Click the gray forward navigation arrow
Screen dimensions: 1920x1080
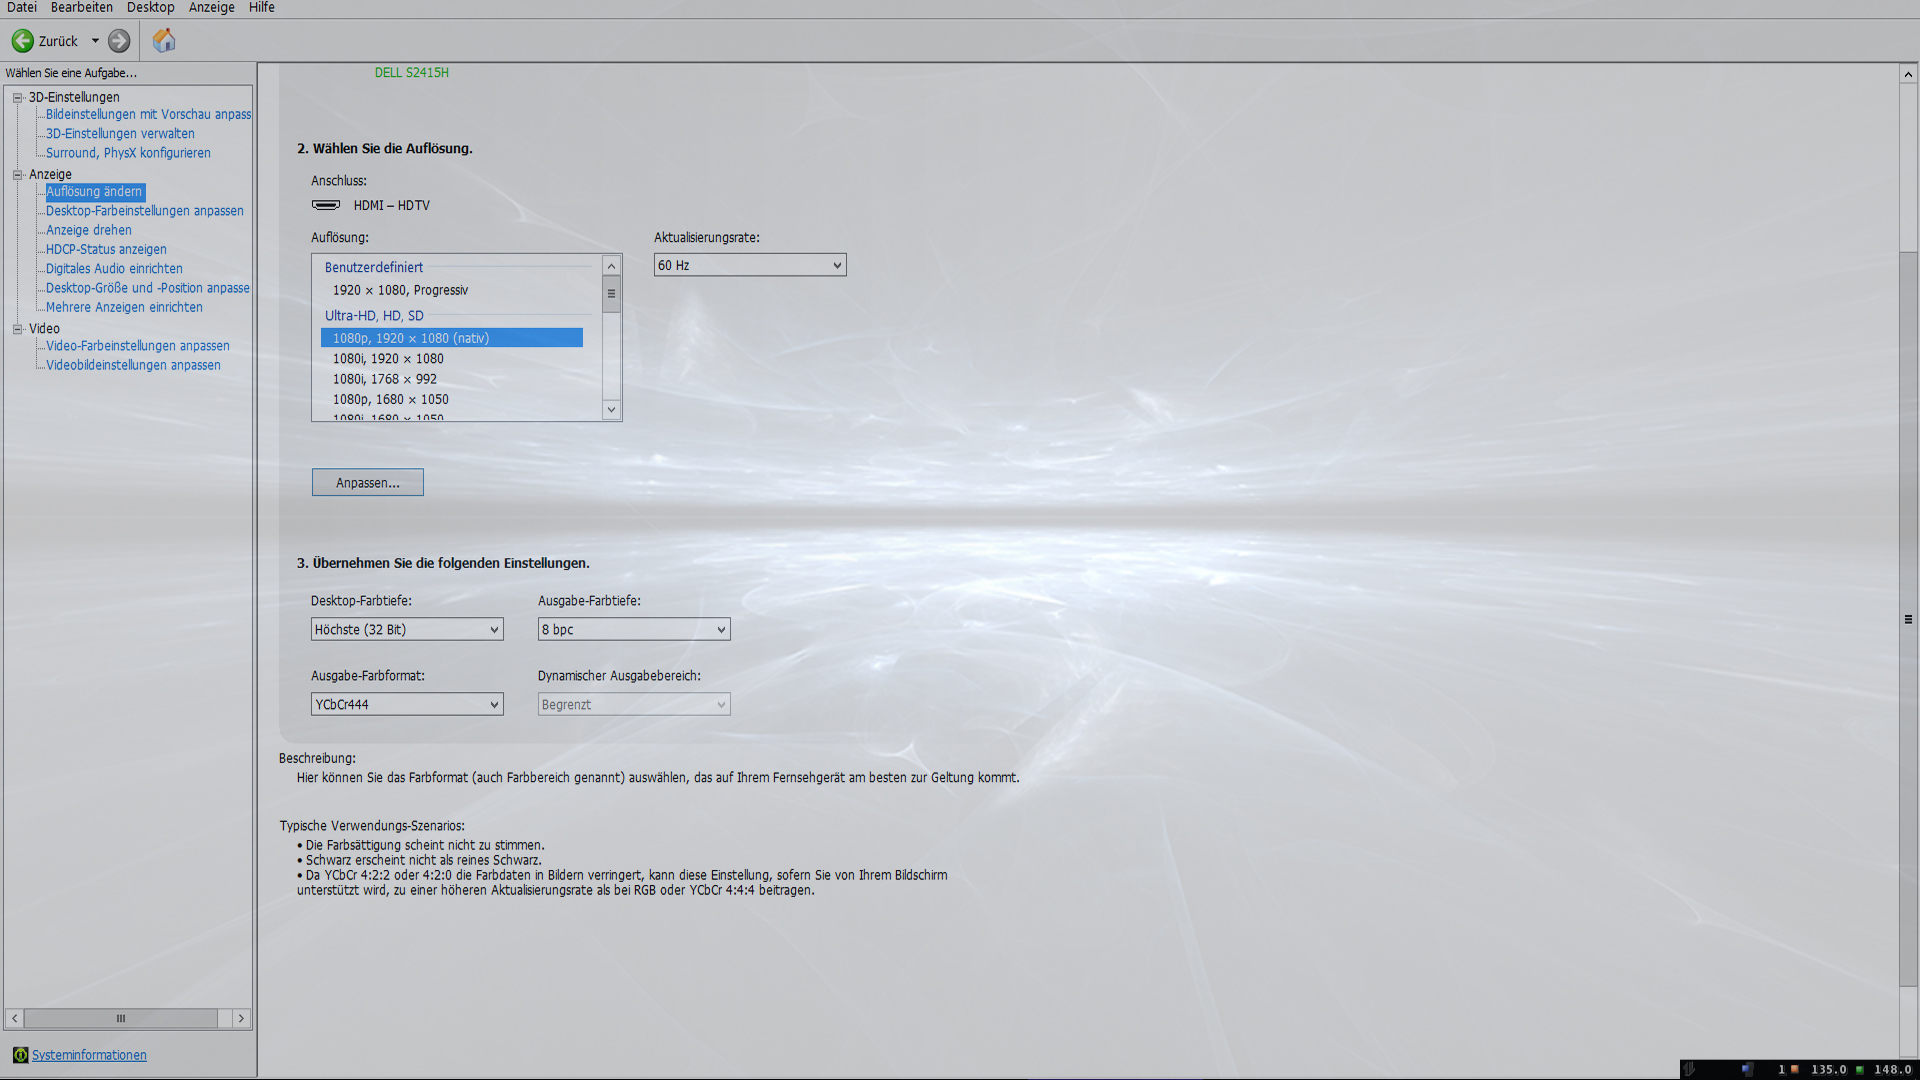click(x=119, y=41)
